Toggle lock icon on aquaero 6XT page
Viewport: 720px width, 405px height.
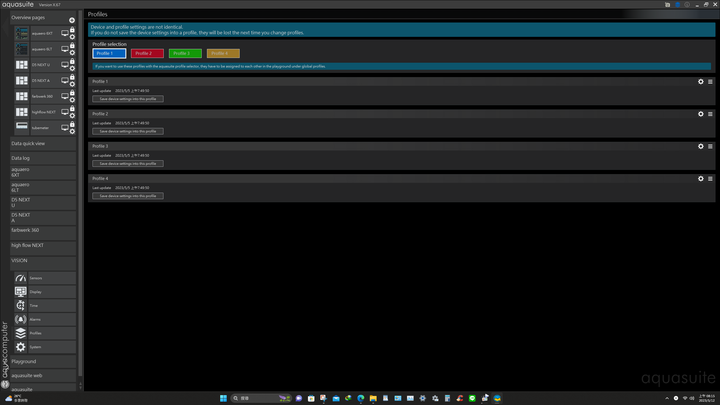pos(72,30)
